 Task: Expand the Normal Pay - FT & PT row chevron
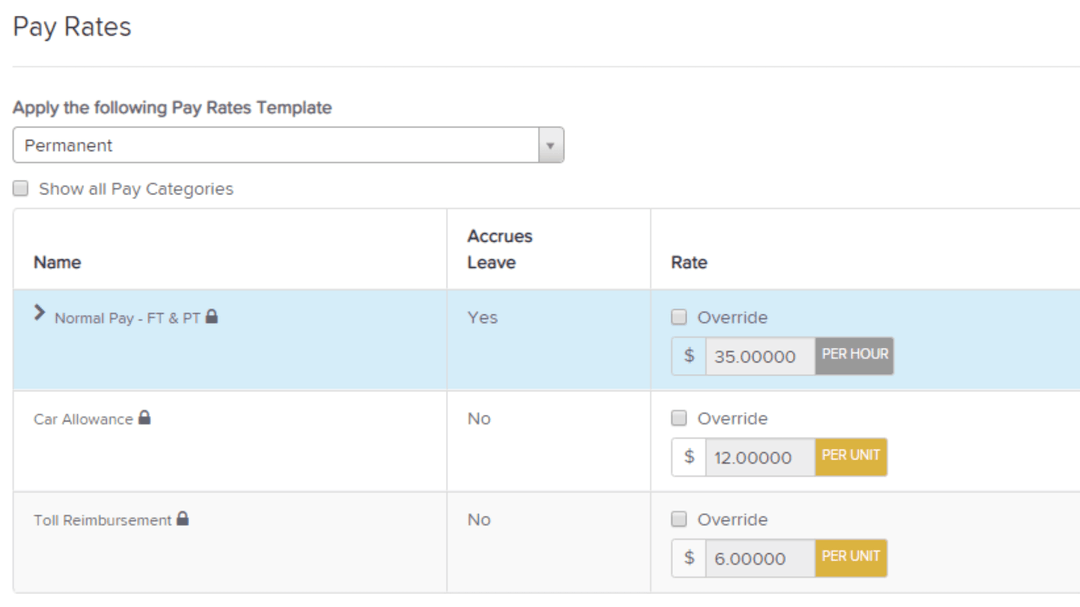pyautogui.click(x=40, y=313)
